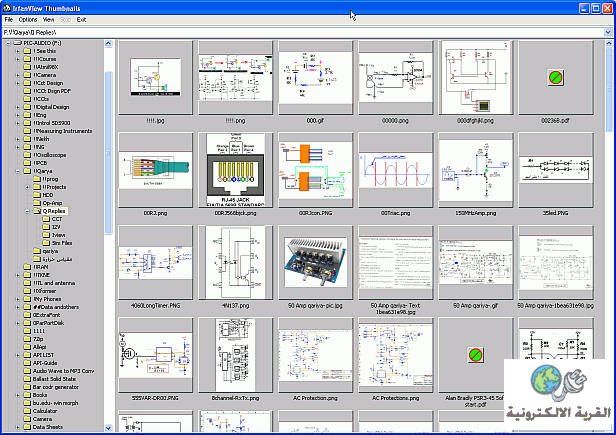616x435 pixels.
Task: Collapse the Q Replies folder
Action: [x=27, y=211]
